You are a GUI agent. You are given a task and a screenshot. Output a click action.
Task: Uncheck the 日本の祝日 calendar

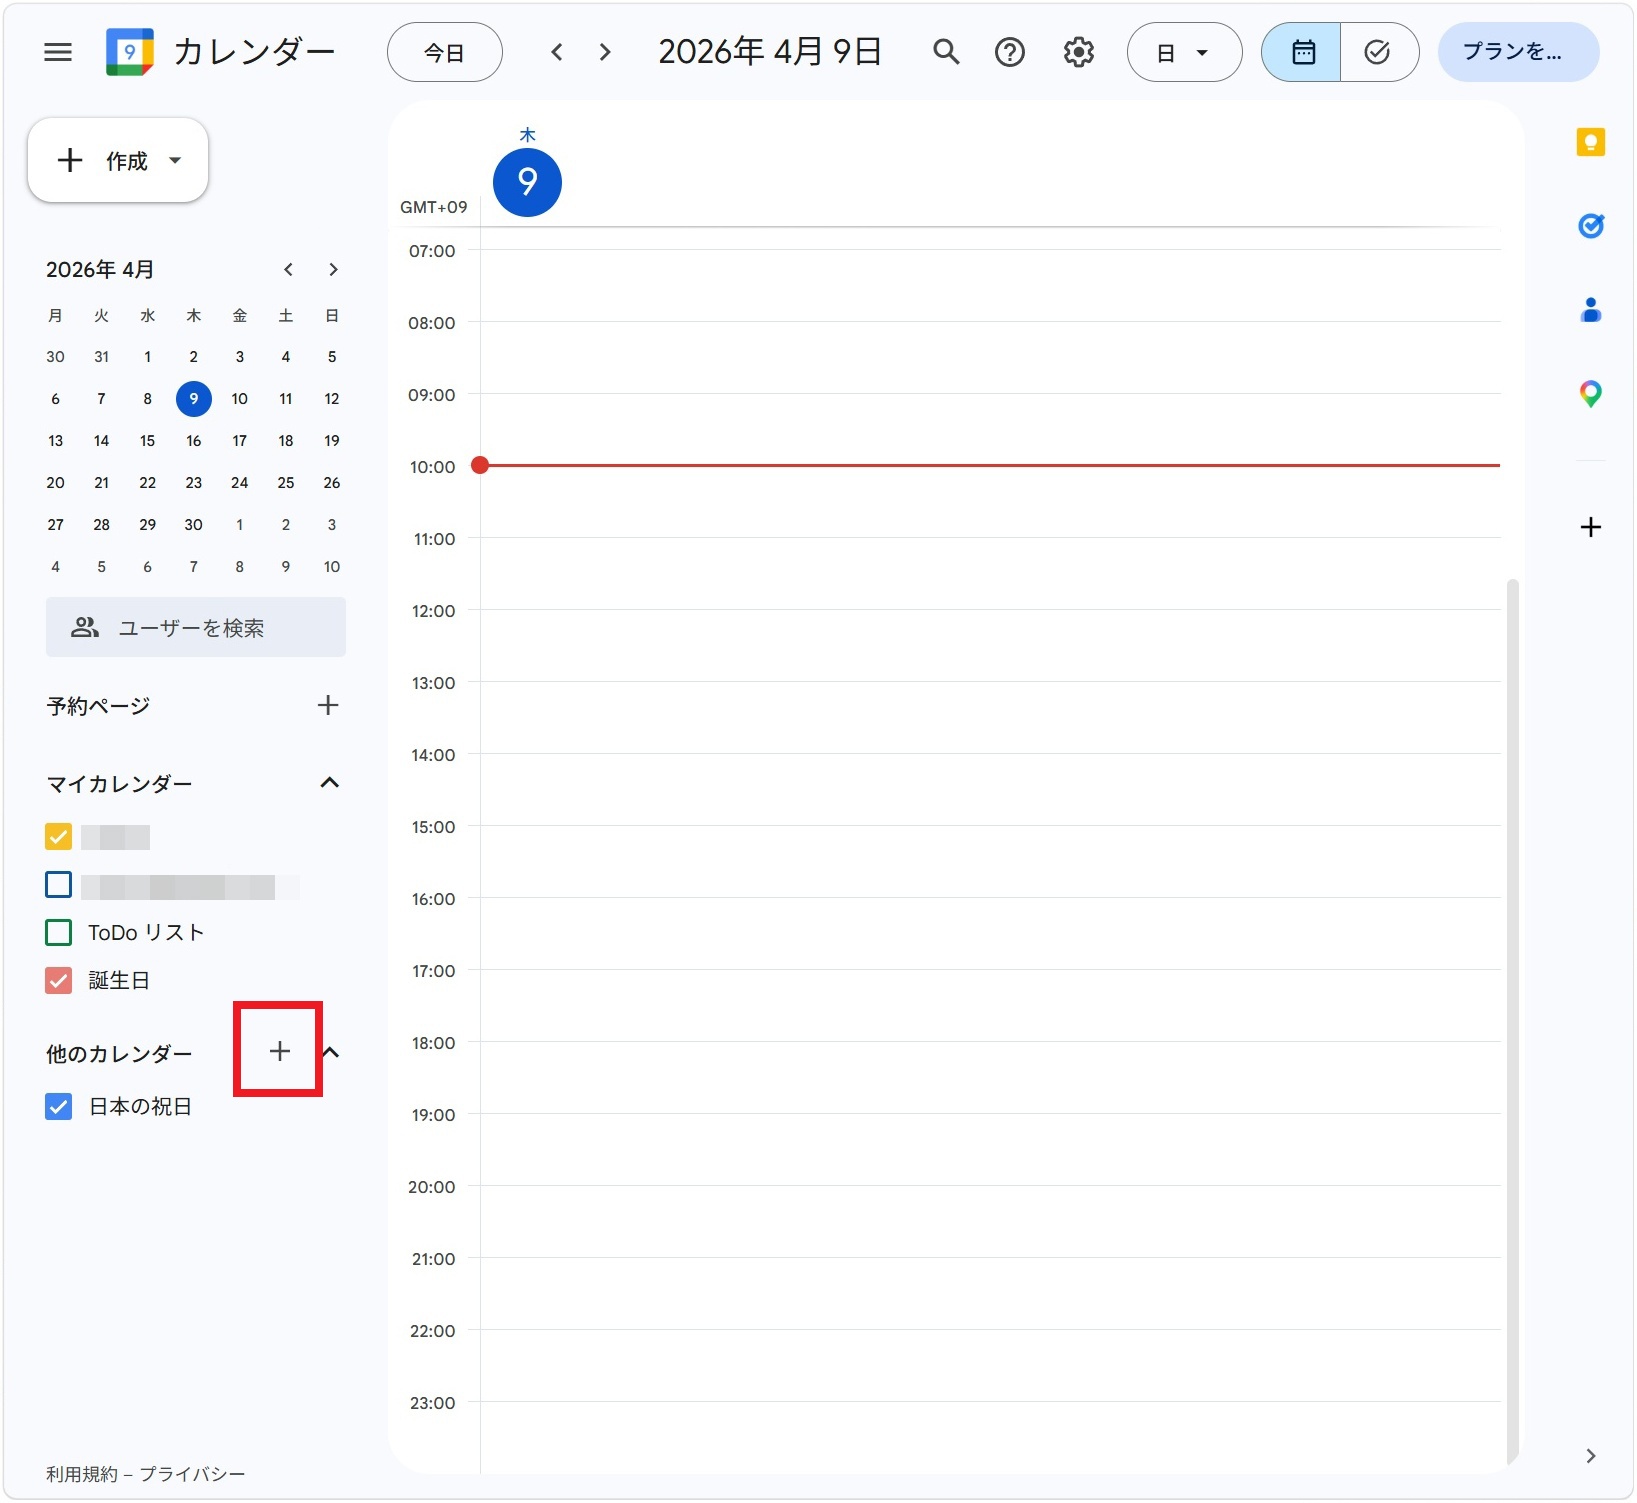[x=58, y=1106]
